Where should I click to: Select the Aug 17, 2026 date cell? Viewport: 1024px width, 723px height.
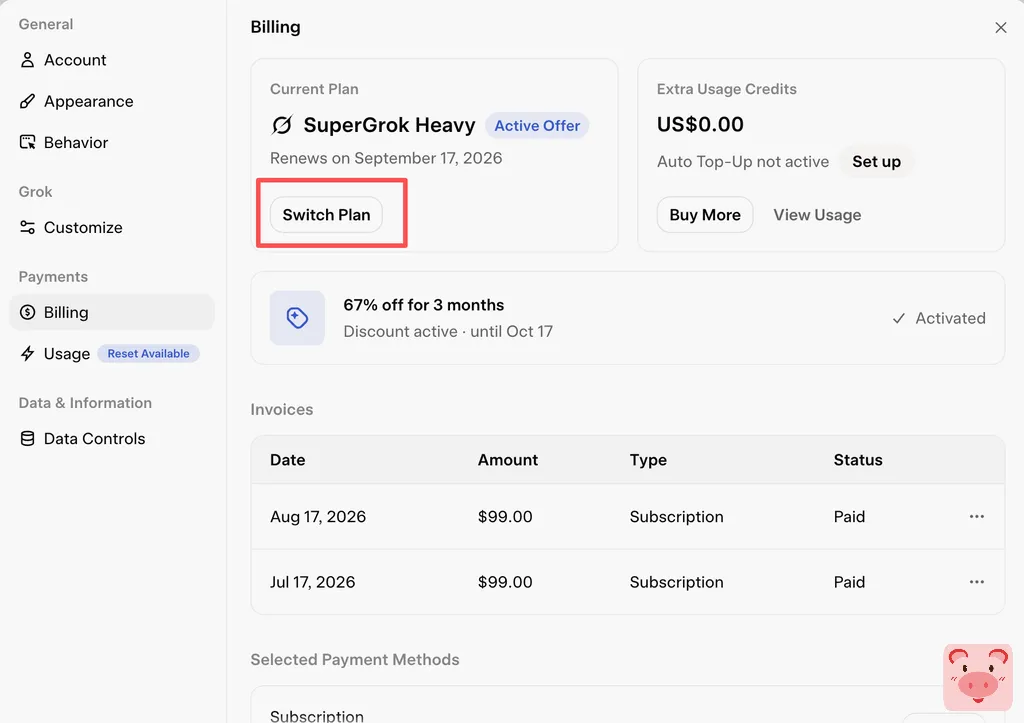318,517
